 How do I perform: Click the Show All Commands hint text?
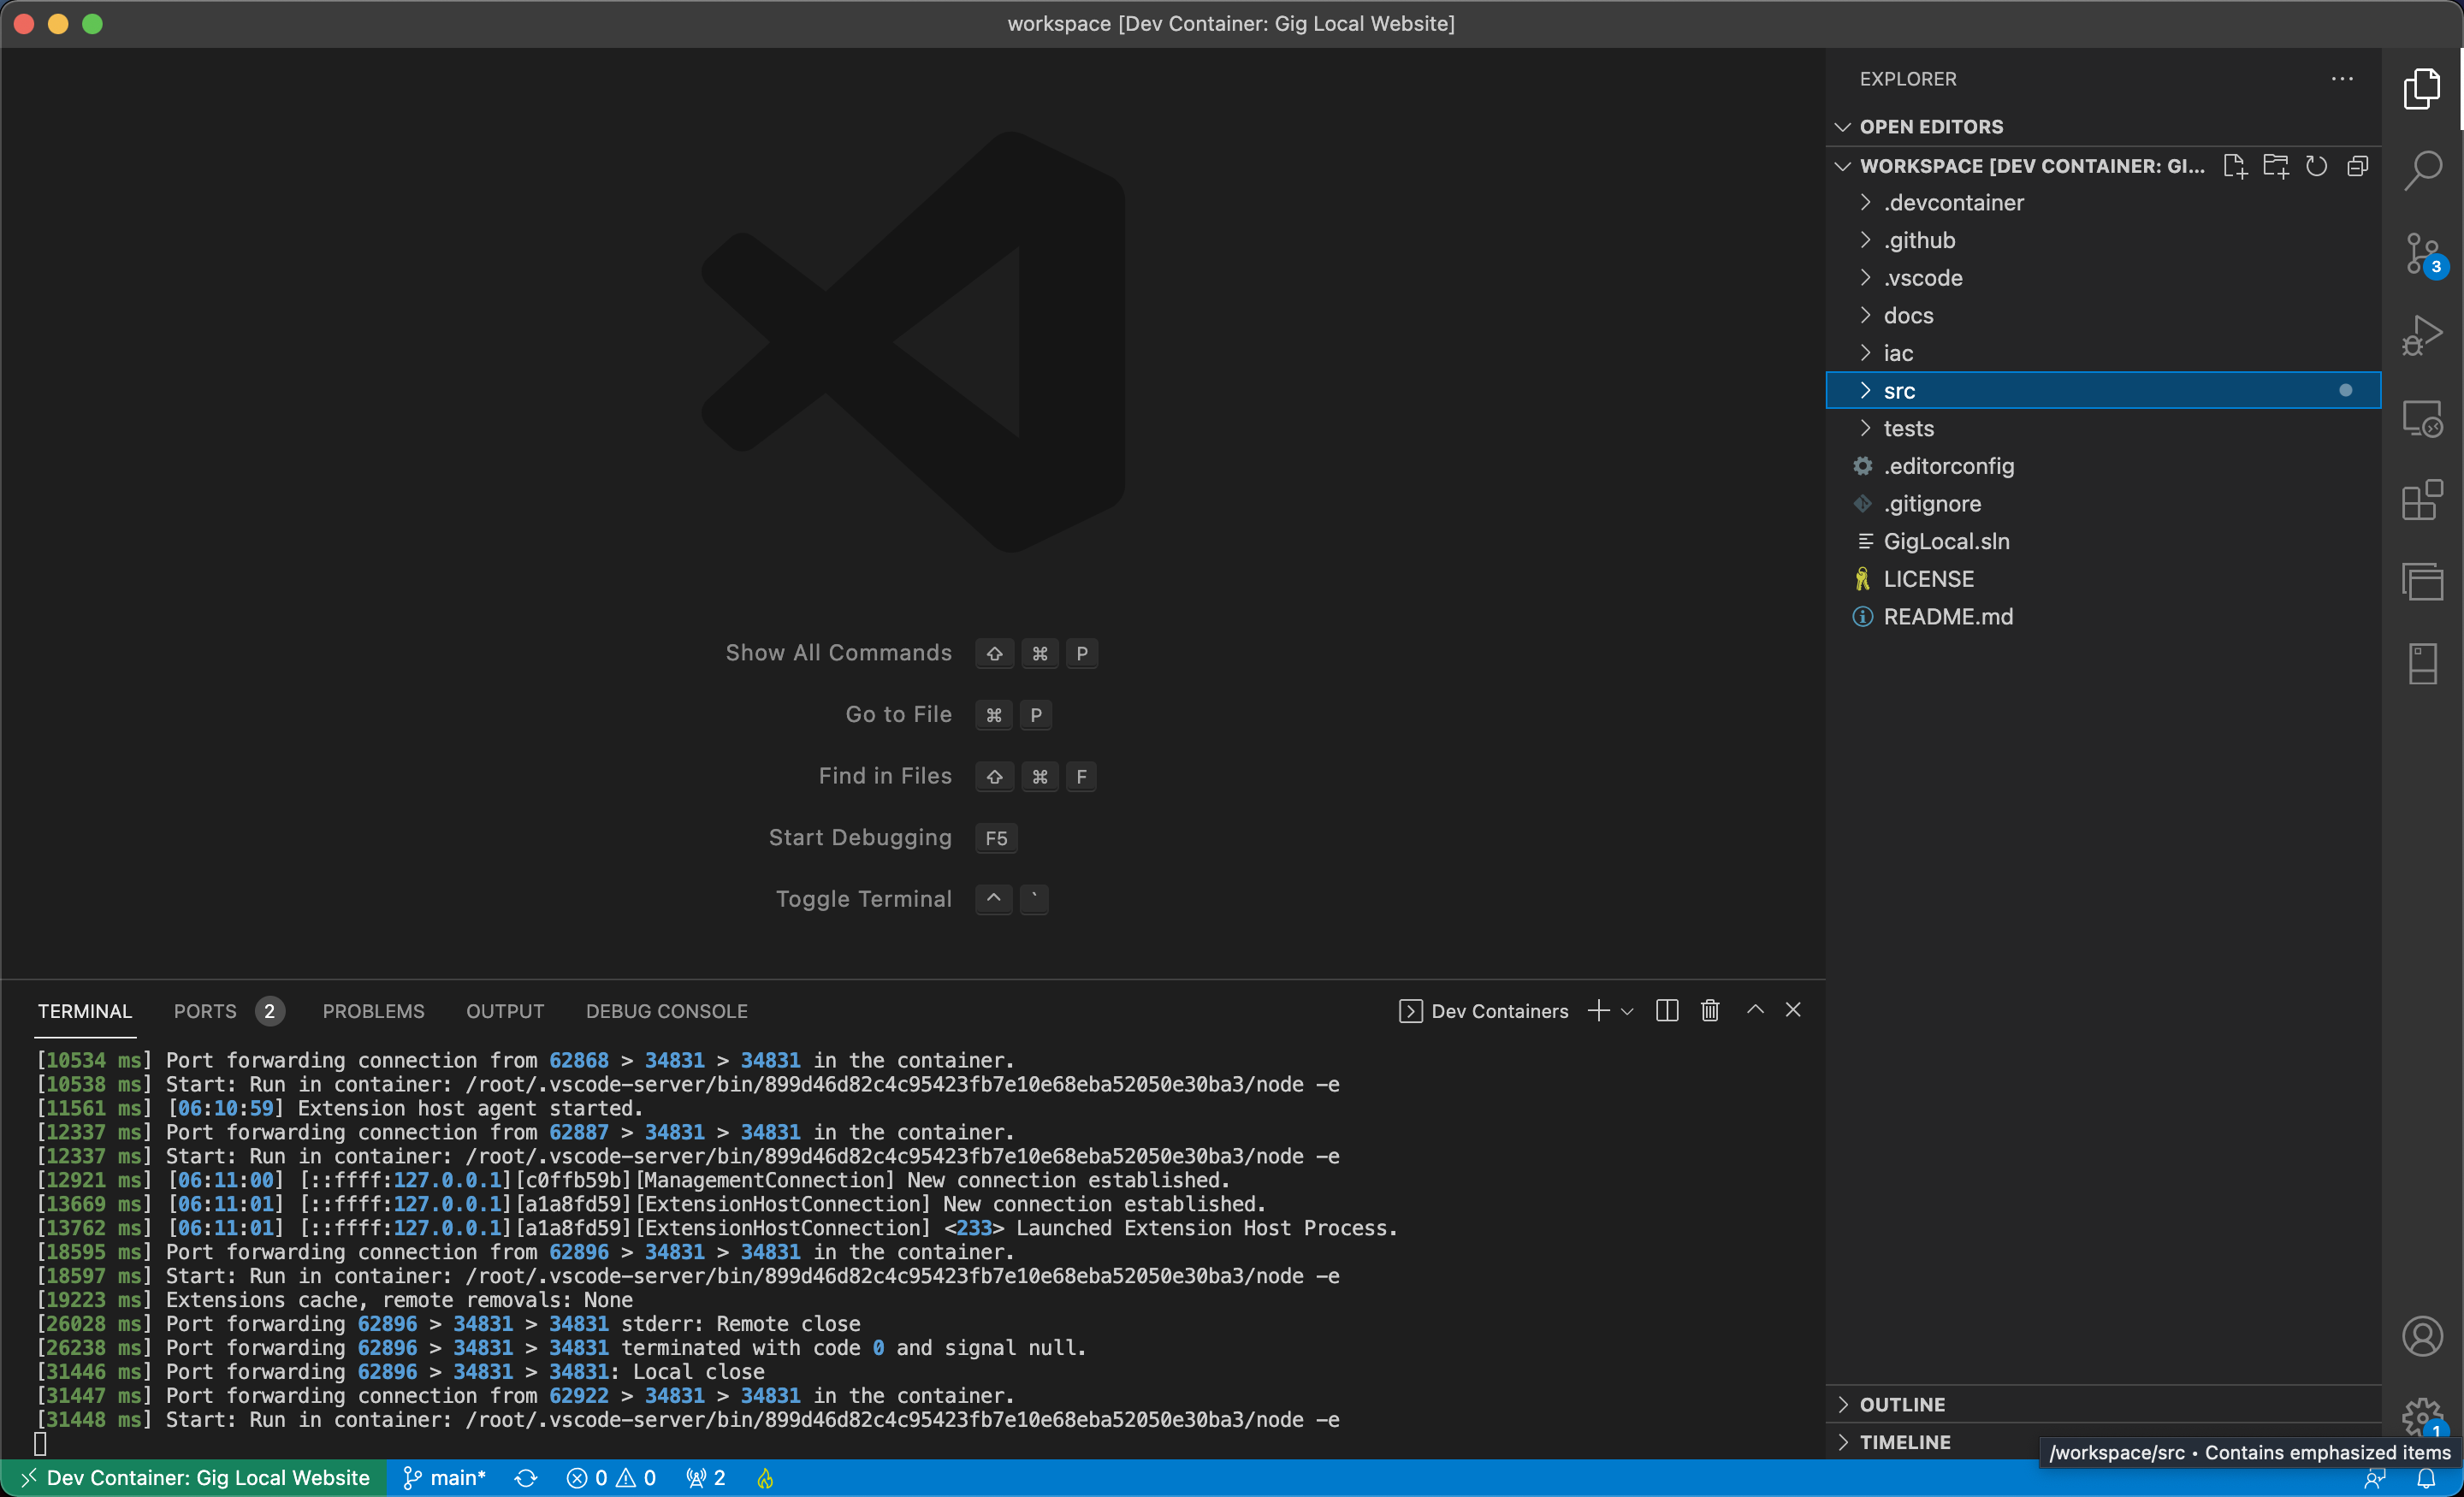838,652
